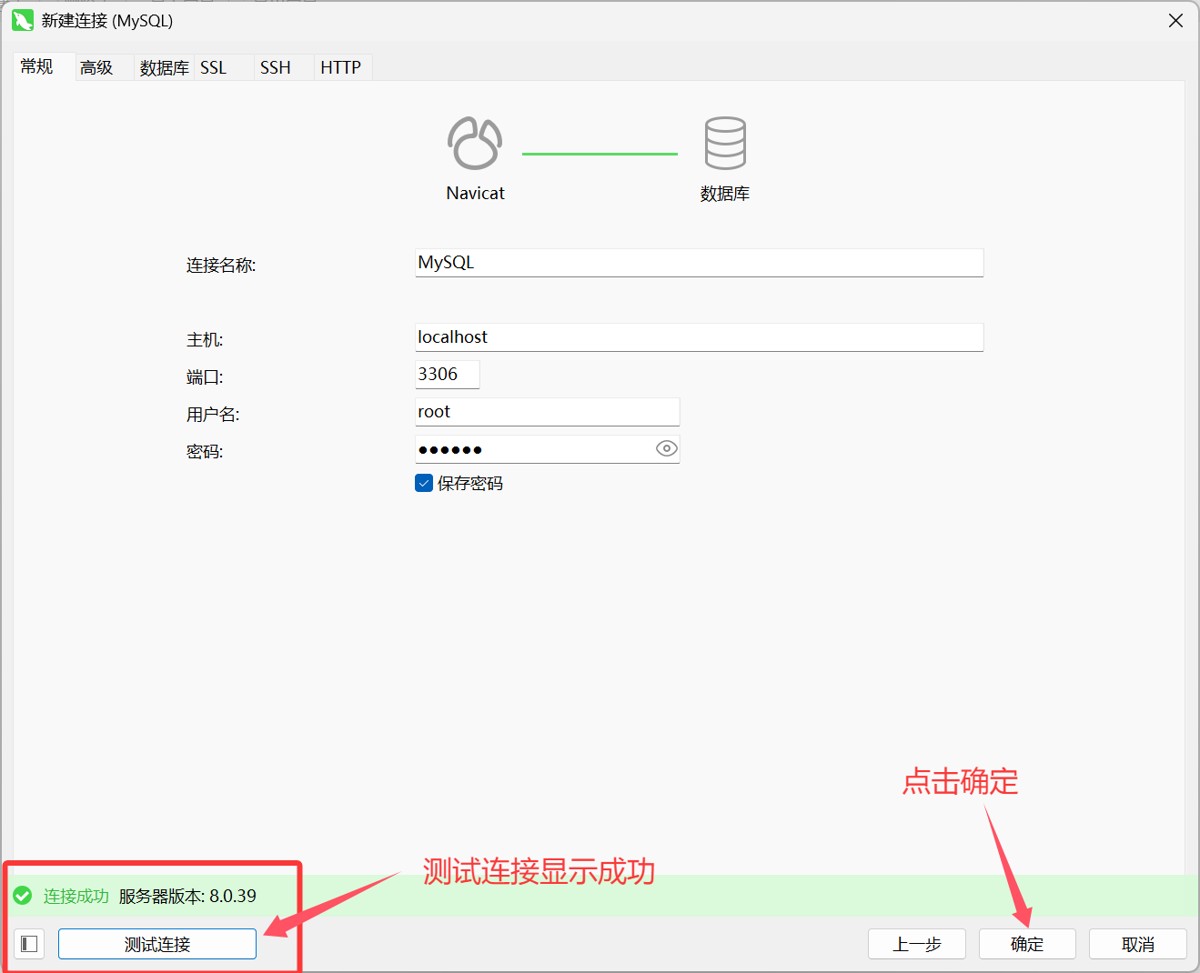This screenshot has height=973, width=1200.
Task: Click the 端口: label
Action: [204, 377]
